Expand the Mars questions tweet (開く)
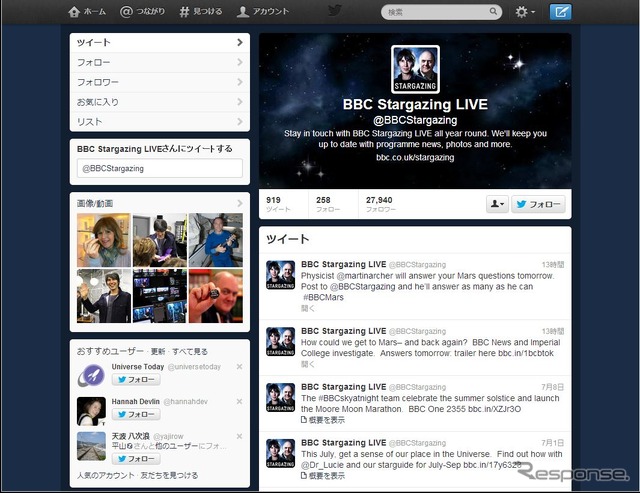The width and height of the screenshot is (640, 493). [308, 309]
